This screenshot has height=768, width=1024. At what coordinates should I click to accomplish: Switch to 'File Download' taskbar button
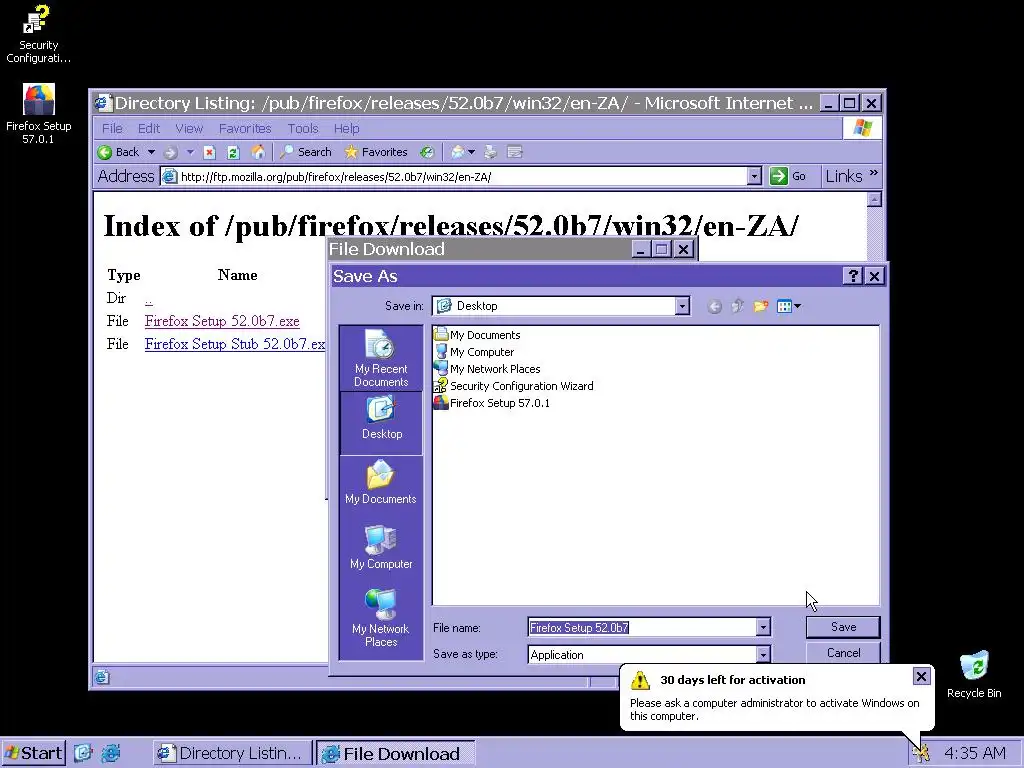click(x=395, y=753)
